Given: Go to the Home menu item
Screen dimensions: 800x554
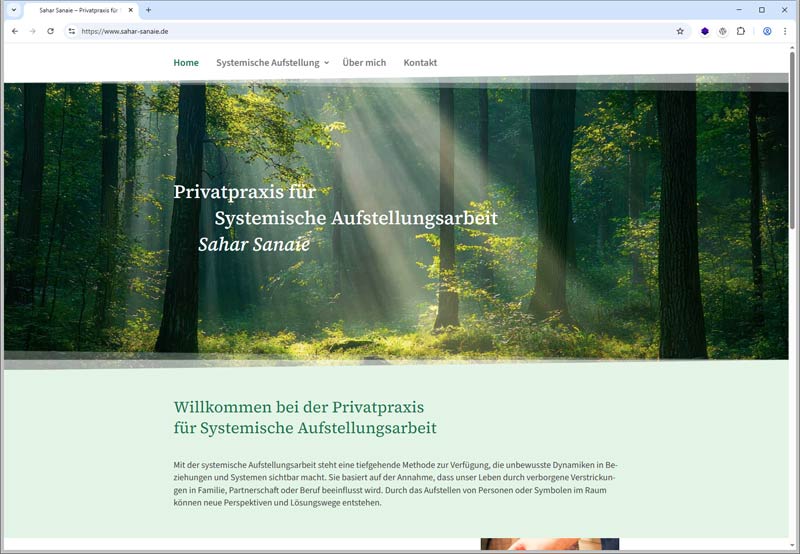Looking at the screenshot, I should [186, 63].
